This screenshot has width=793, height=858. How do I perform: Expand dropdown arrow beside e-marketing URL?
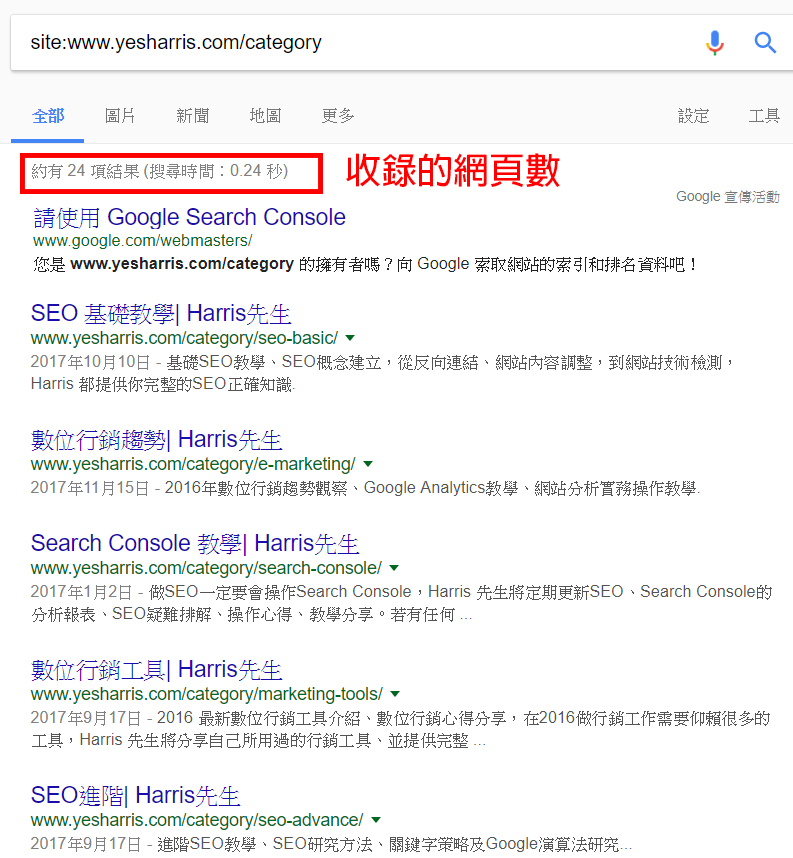pyautogui.click(x=368, y=464)
